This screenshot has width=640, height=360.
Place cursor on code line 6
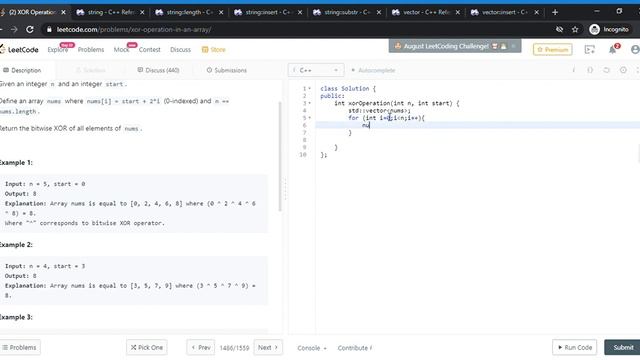coord(477,125)
